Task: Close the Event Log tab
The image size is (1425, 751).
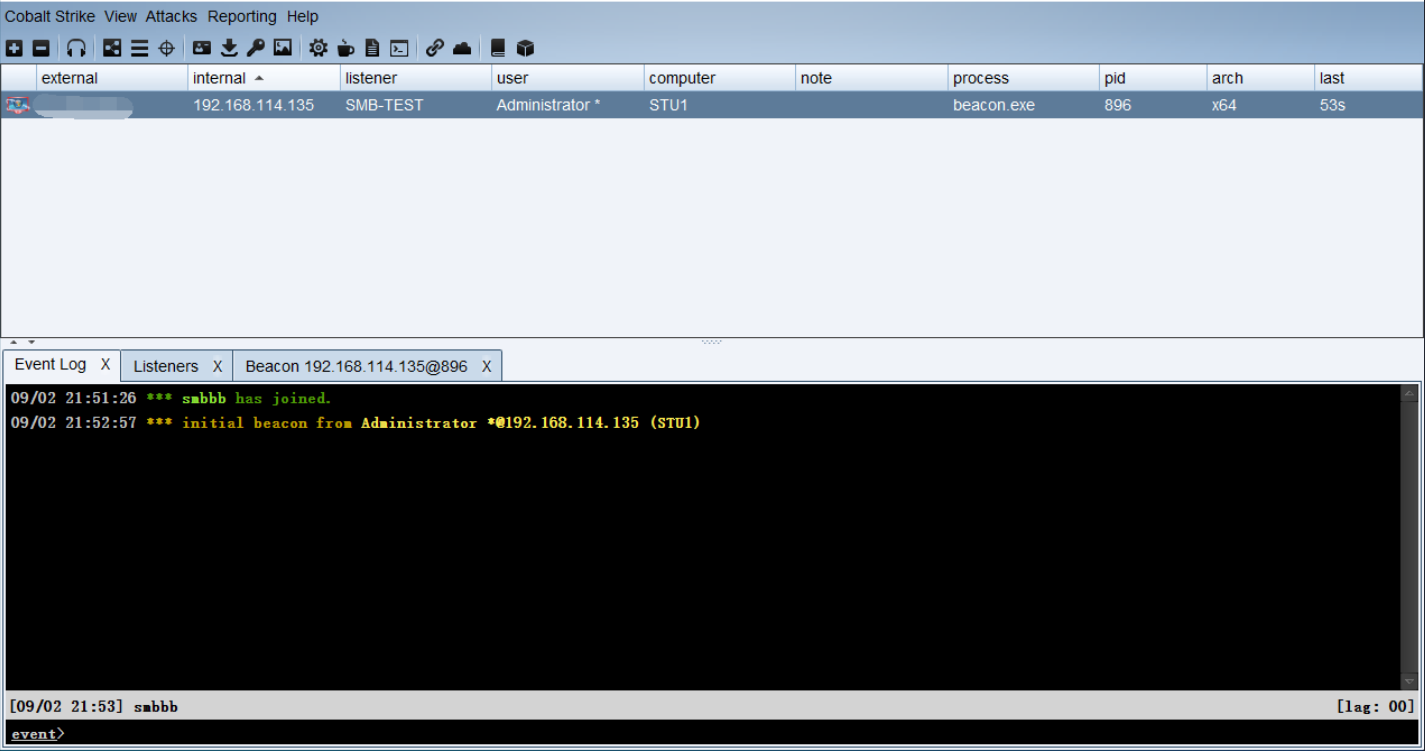Action: point(105,365)
